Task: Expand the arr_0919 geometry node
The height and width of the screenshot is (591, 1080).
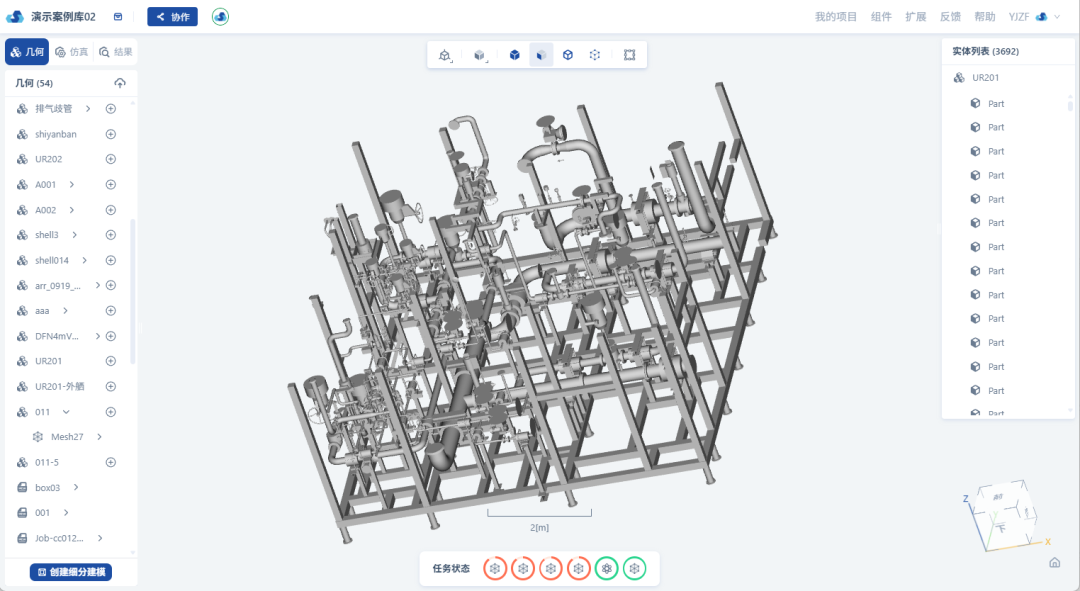Action: (x=97, y=285)
